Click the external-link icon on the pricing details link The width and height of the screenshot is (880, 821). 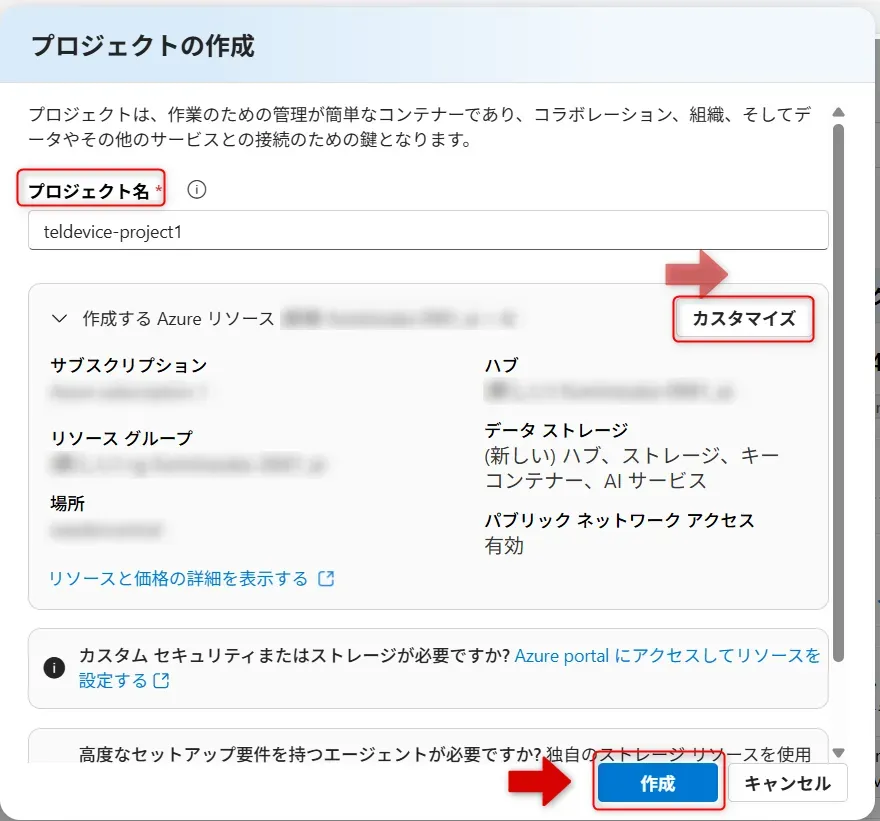click(327, 578)
